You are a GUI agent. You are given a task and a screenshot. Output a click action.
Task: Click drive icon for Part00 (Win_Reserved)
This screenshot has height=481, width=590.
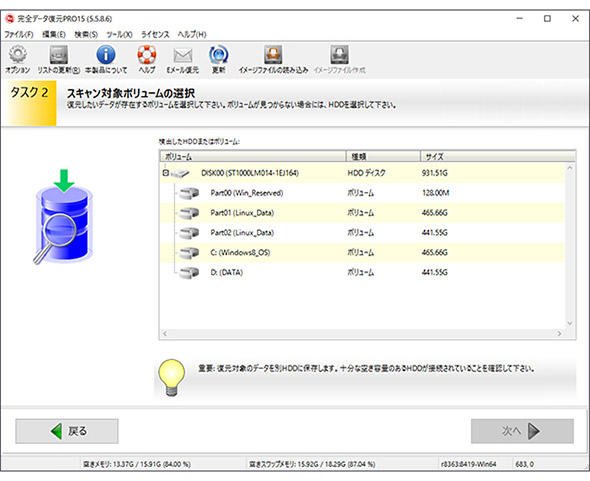coord(189,193)
